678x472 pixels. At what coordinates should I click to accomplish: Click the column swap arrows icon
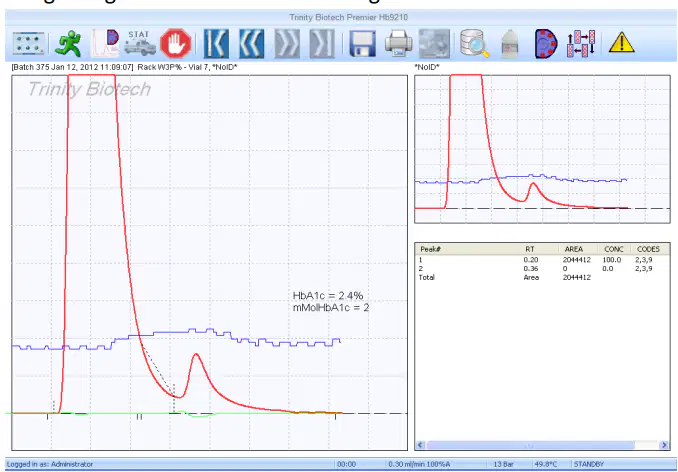(x=582, y=44)
